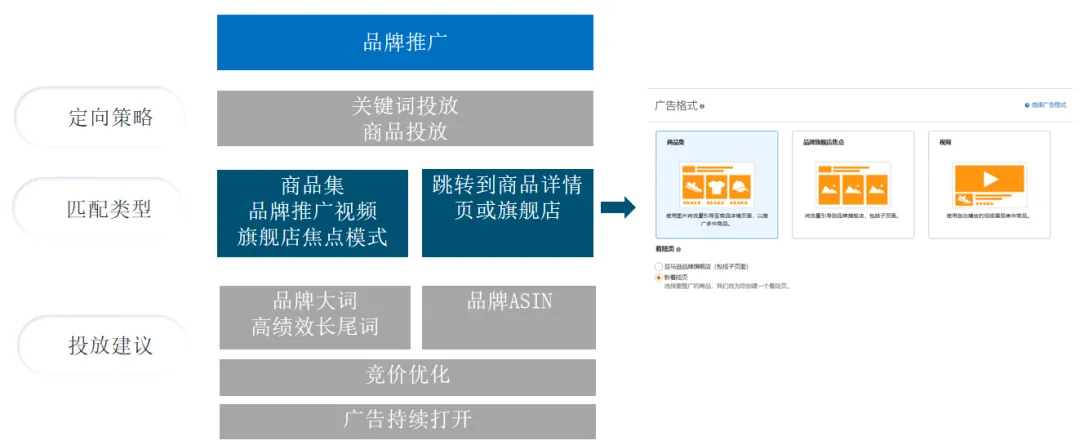Click the 高绩效长尾词 text line
This screenshot has width=1080, height=445.
point(315,326)
